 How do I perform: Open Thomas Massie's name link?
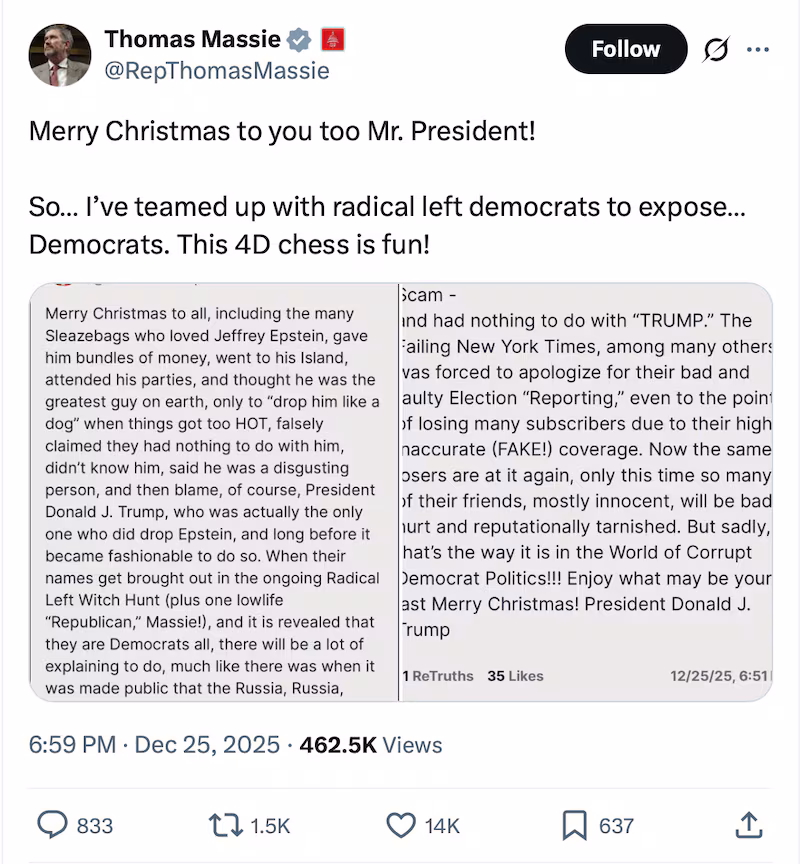pyautogui.click(x=191, y=39)
